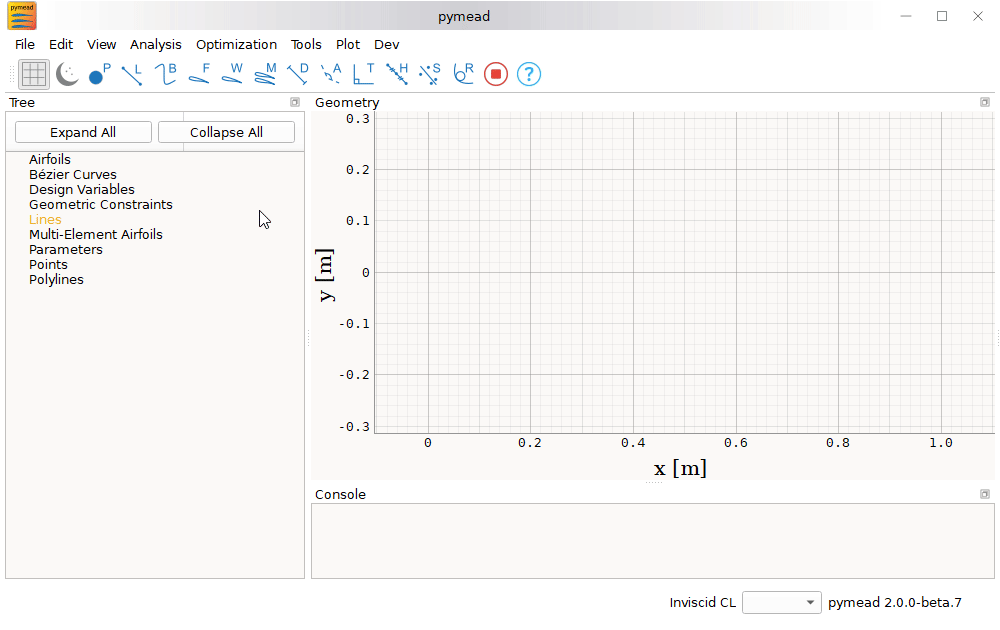
Task: Open the Inviscid CL dropdown
Action: (782, 603)
